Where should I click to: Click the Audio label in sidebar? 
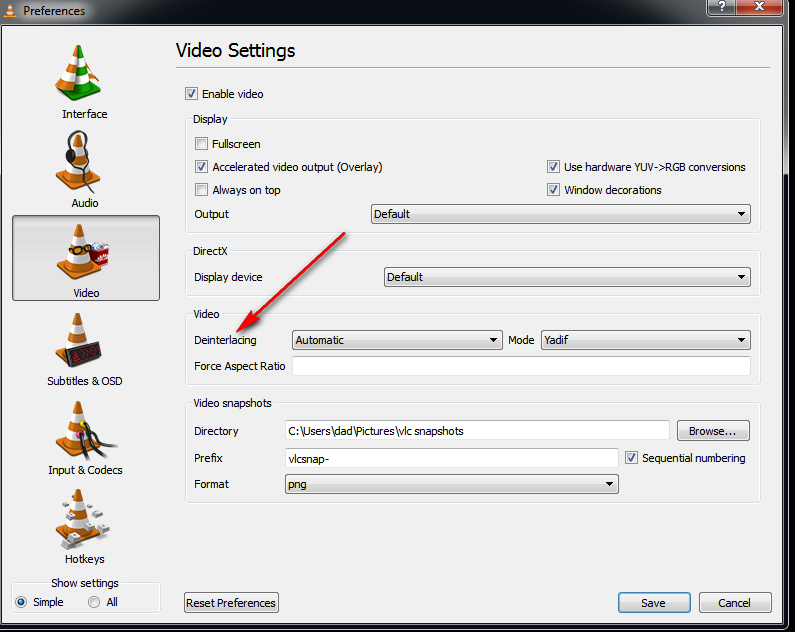pyautogui.click(x=85, y=203)
